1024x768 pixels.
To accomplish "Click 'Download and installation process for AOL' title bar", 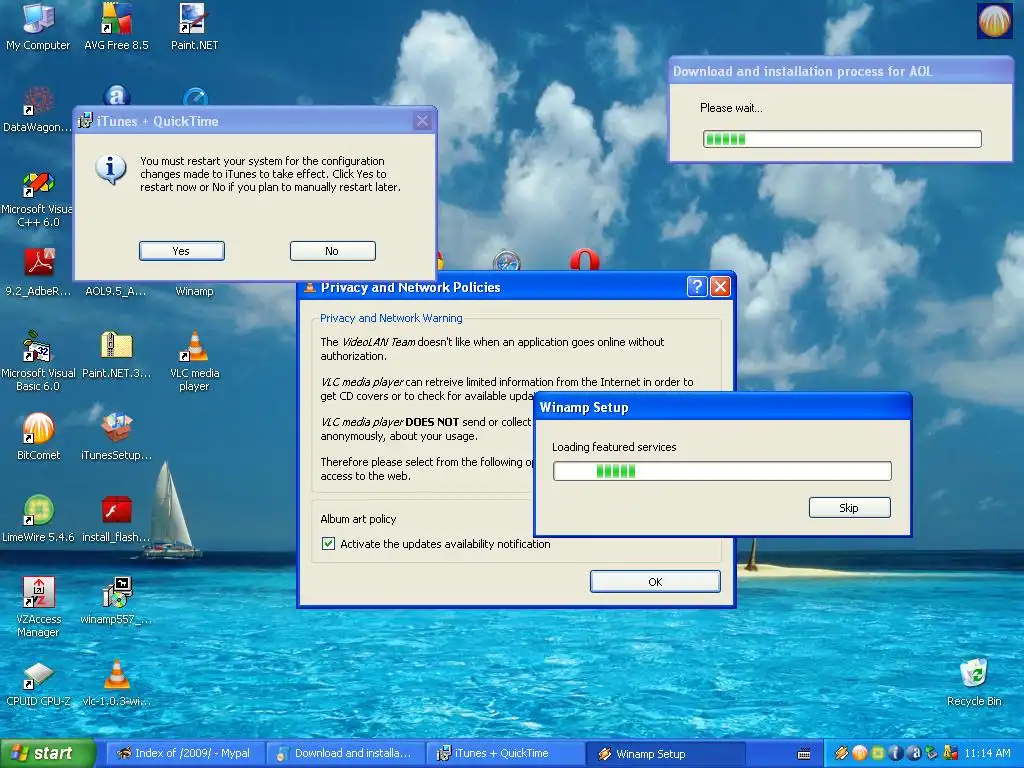I will click(x=841, y=71).
